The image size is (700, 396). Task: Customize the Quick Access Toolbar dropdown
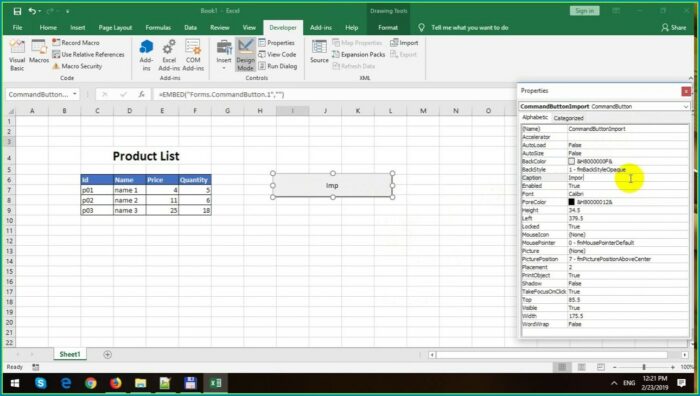pos(67,11)
